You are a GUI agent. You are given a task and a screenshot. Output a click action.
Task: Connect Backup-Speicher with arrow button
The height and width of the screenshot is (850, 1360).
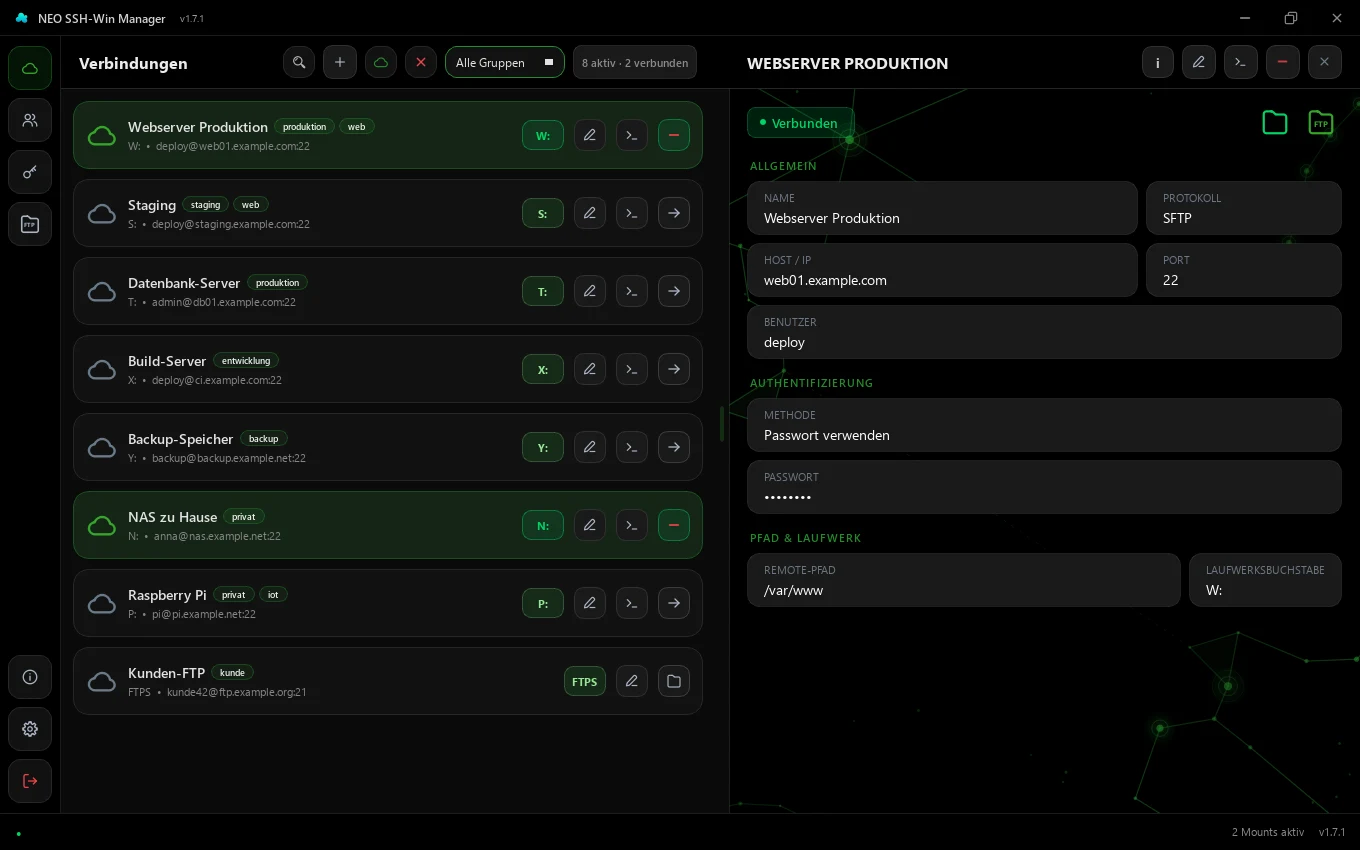click(674, 447)
